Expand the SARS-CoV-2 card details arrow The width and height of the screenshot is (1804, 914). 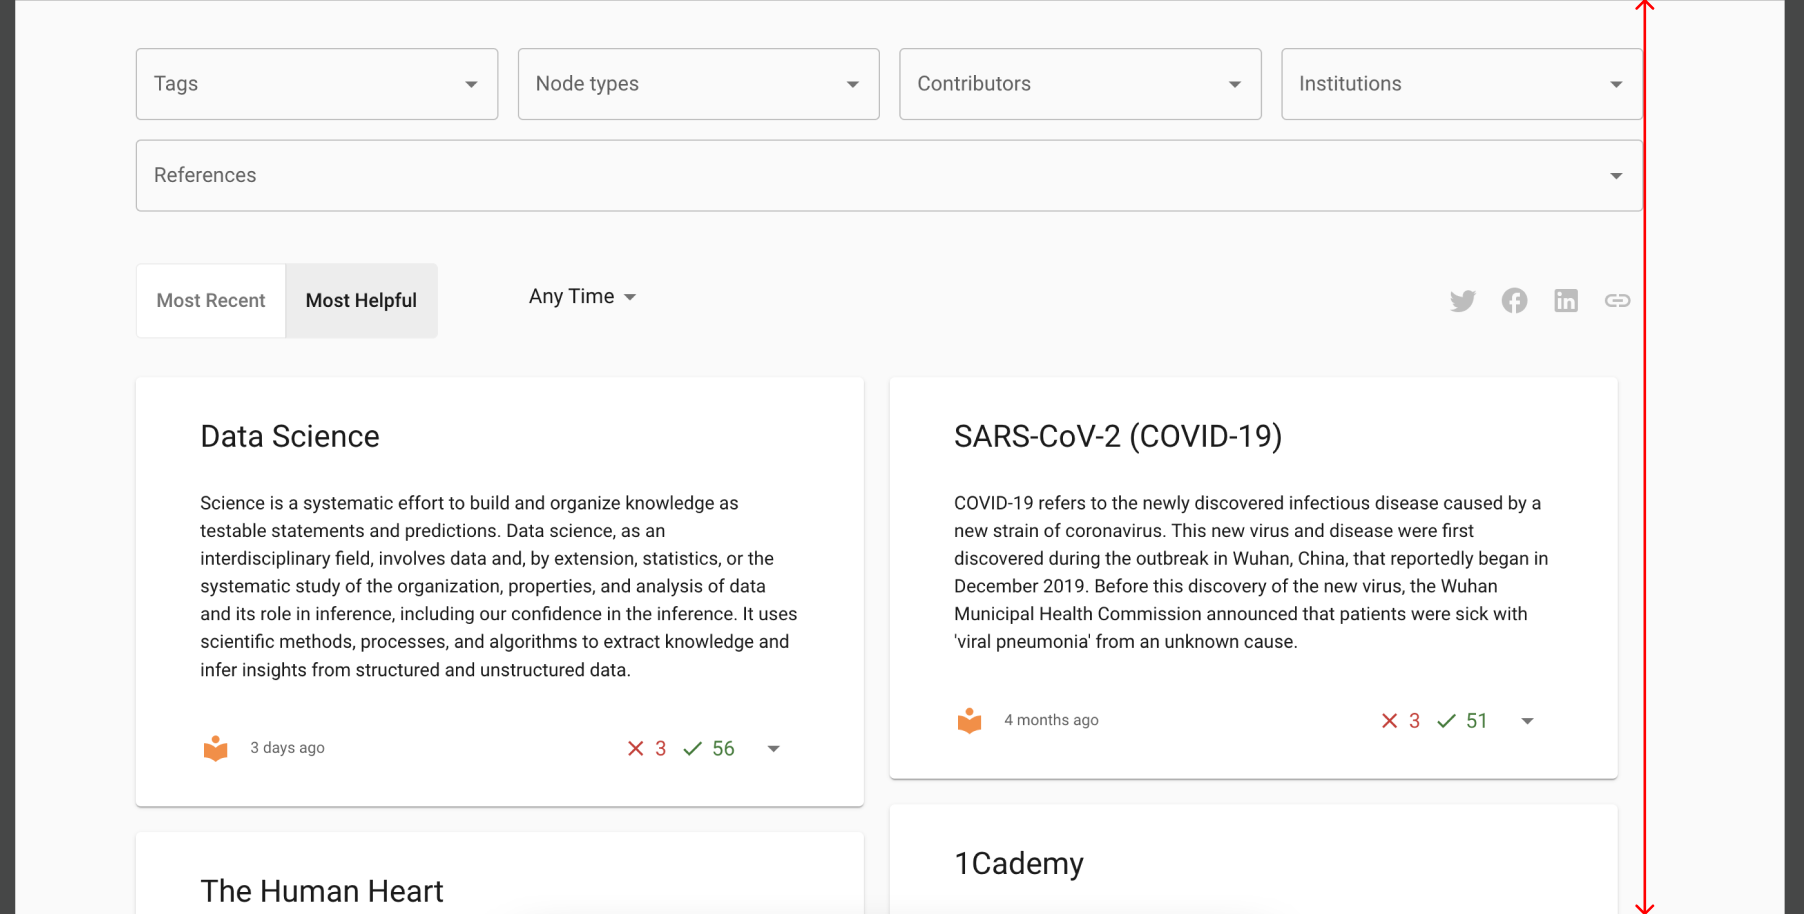click(x=1527, y=721)
